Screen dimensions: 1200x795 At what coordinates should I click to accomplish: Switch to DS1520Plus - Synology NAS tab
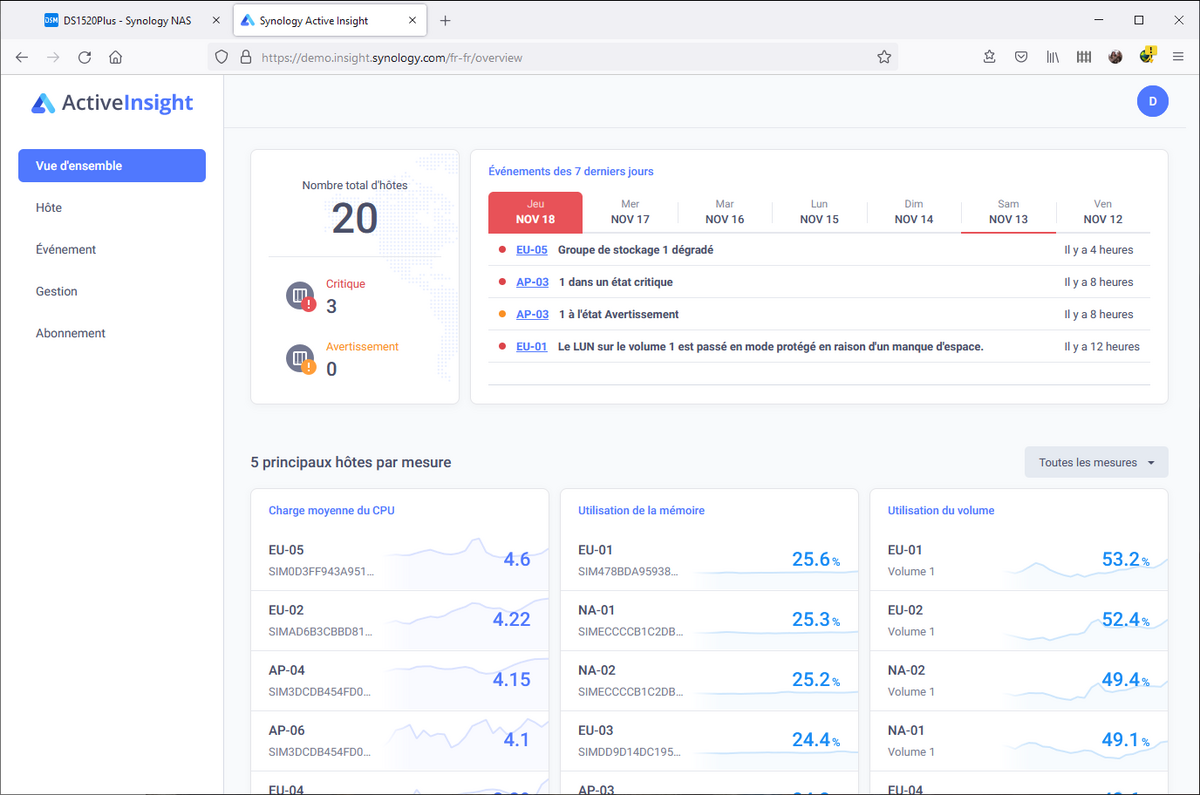pyautogui.click(x=128, y=20)
